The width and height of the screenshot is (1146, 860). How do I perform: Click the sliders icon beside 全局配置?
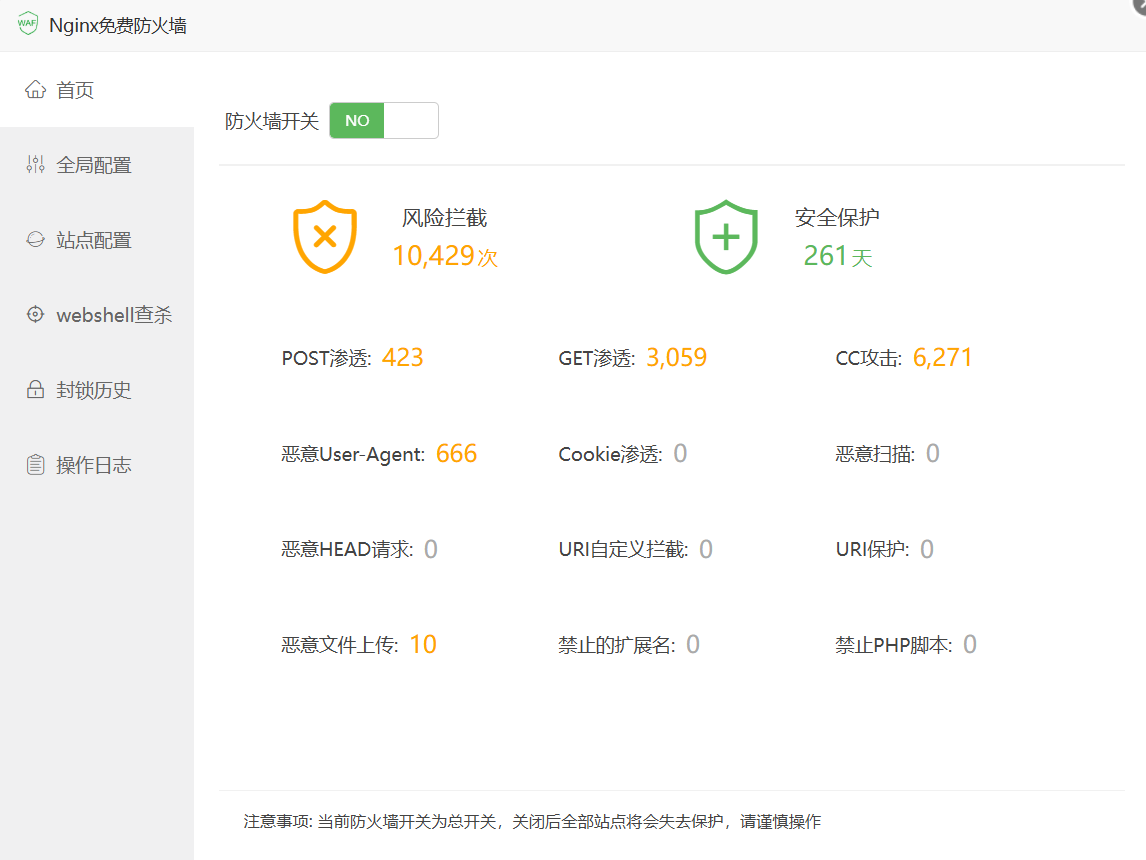coord(36,165)
